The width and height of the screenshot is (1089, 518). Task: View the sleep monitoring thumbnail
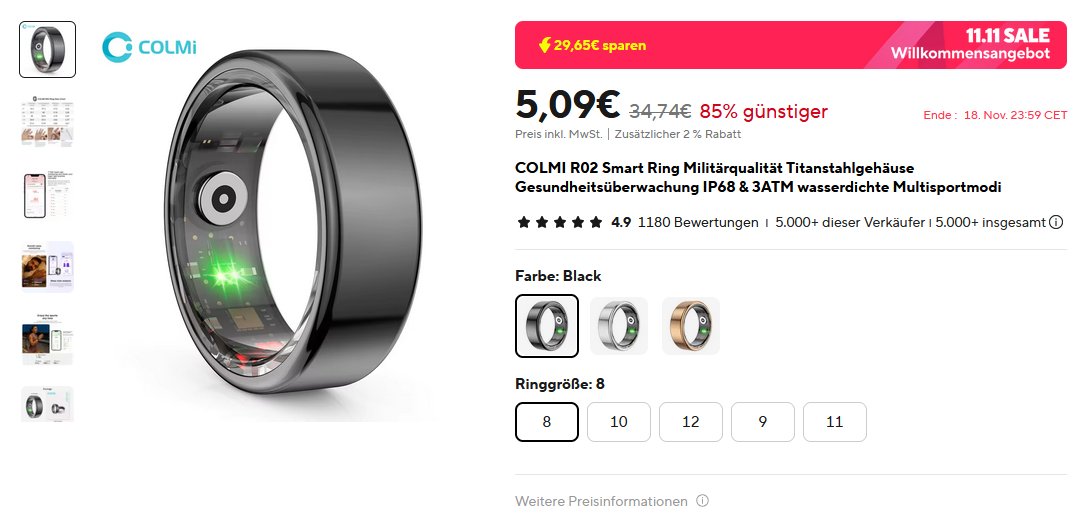[x=47, y=267]
